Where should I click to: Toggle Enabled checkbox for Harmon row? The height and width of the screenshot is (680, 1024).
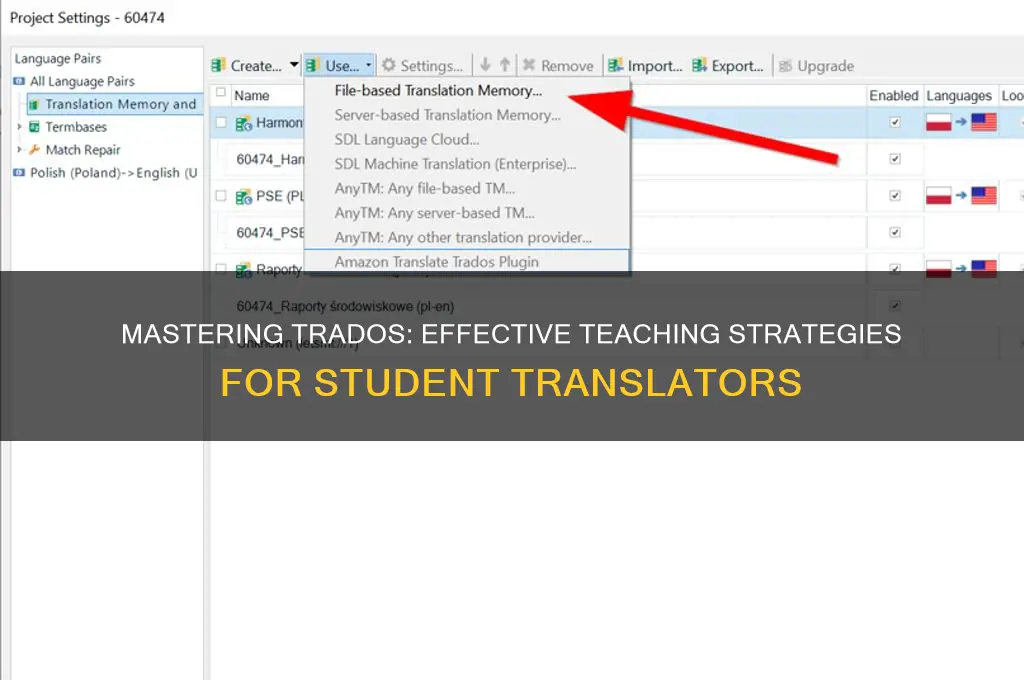pyautogui.click(x=895, y=122)
